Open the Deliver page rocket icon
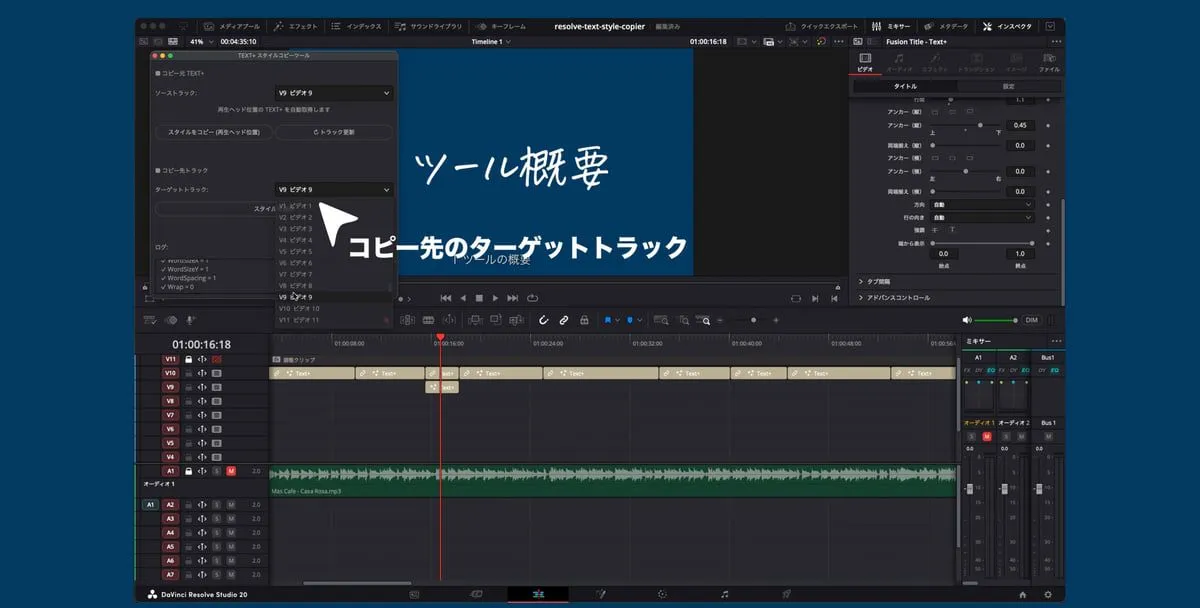The width and height of the screenshot is (1200, 608). [786, 594]
